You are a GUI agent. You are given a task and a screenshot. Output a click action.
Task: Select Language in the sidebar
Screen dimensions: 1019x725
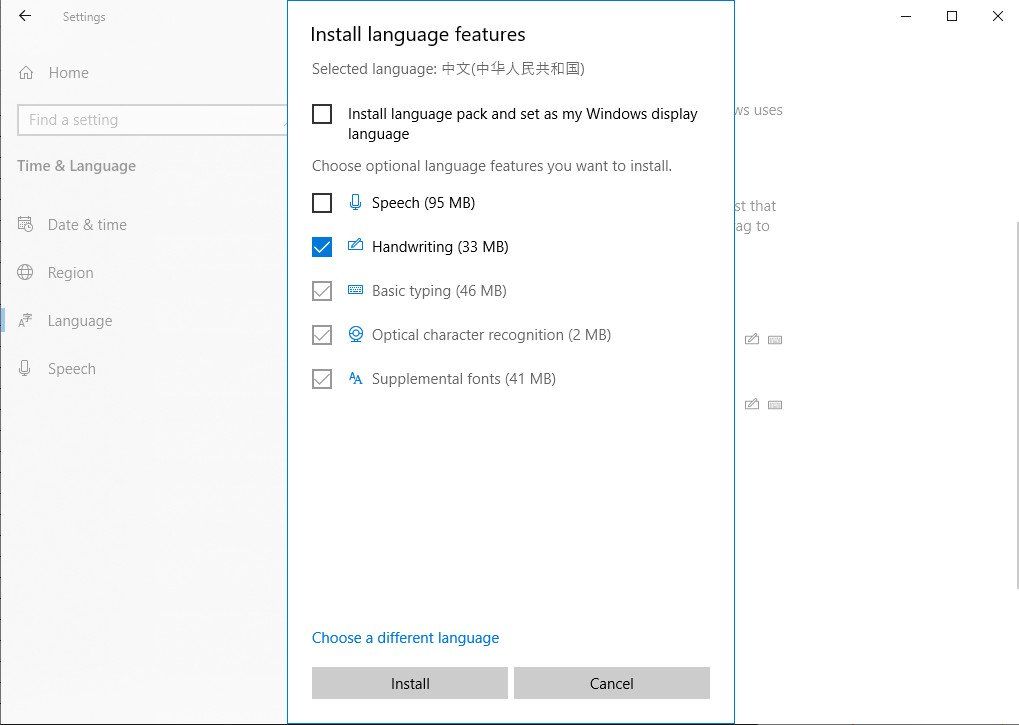point(80,320)
